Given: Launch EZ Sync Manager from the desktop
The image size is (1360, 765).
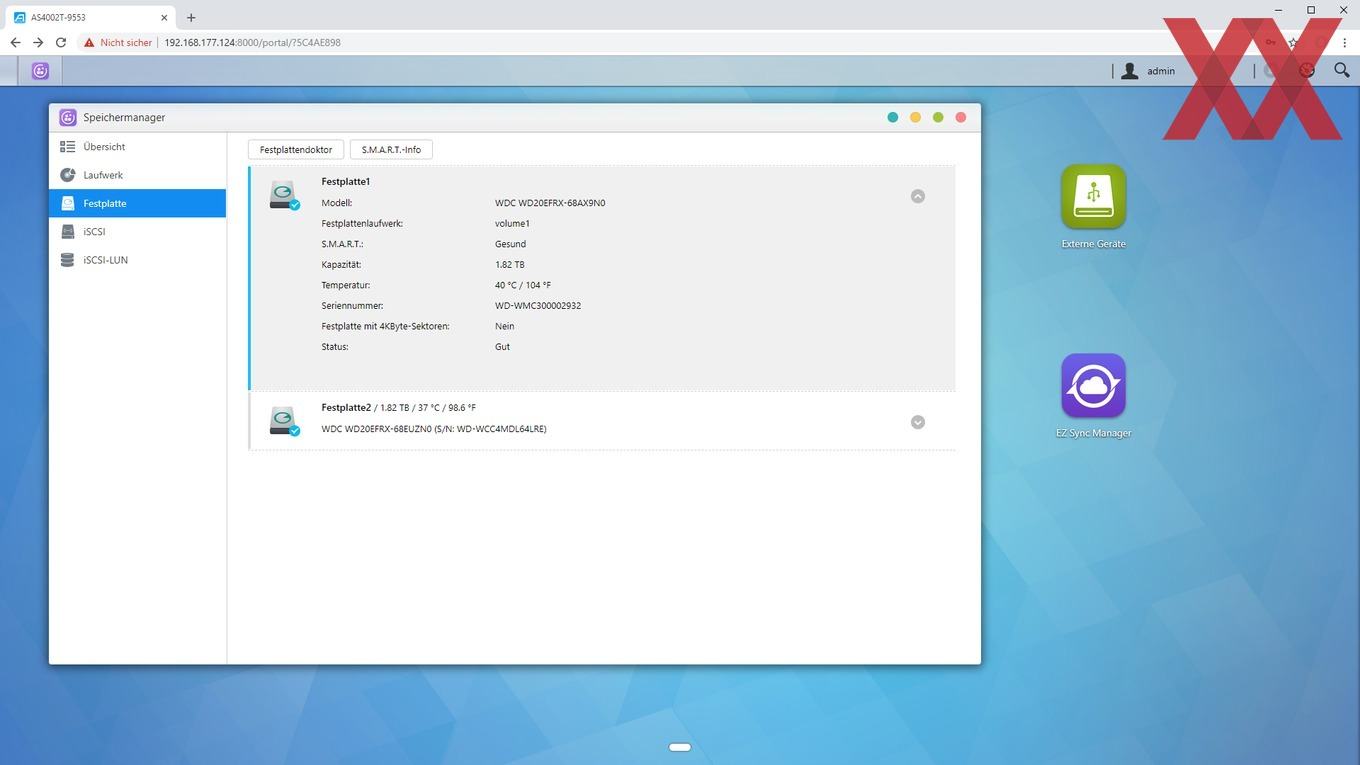Looking at the screenshot, I should click(1093, 385).
